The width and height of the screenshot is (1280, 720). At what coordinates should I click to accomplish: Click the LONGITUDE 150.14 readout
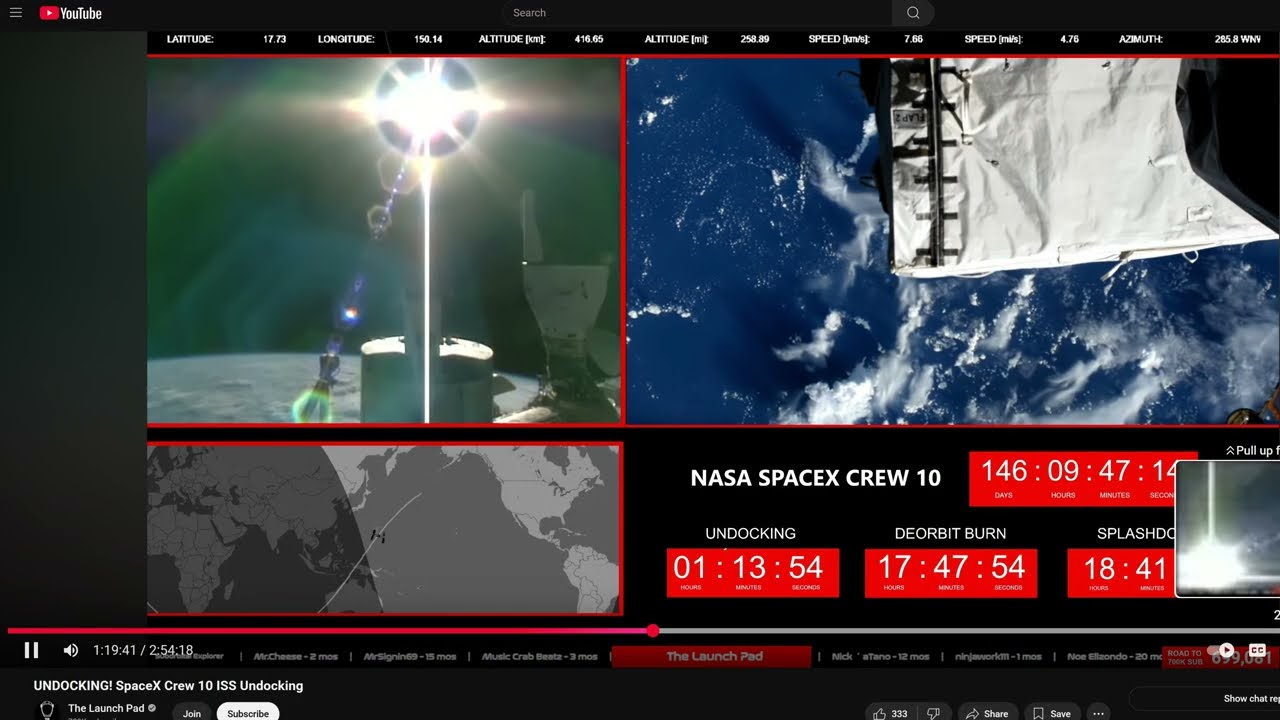click(x=380, y=40)
